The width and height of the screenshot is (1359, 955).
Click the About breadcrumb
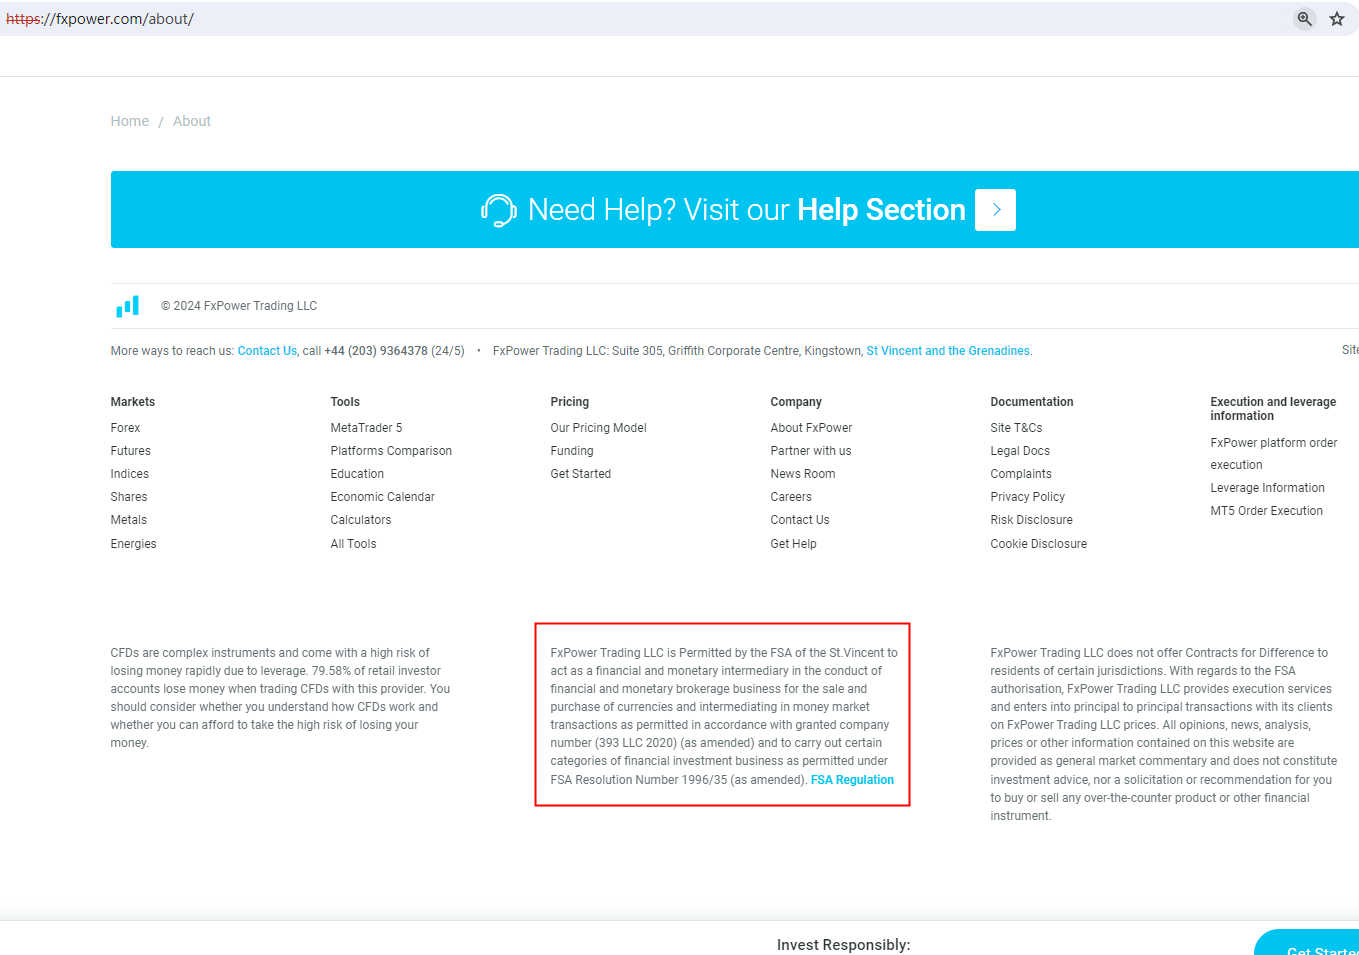192,121
